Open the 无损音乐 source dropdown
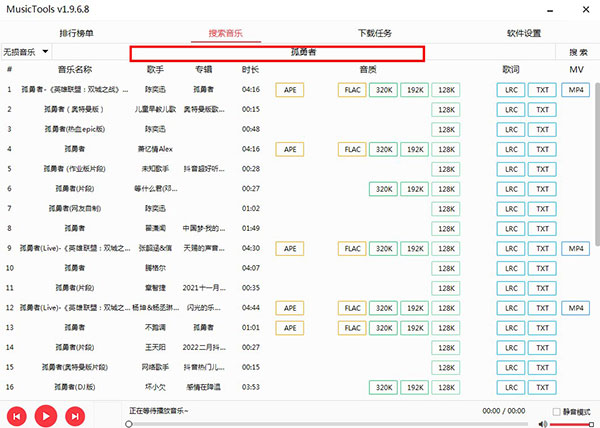Image resolution: width=600 pixels, height=428 pixels. (x=27, y=51)
